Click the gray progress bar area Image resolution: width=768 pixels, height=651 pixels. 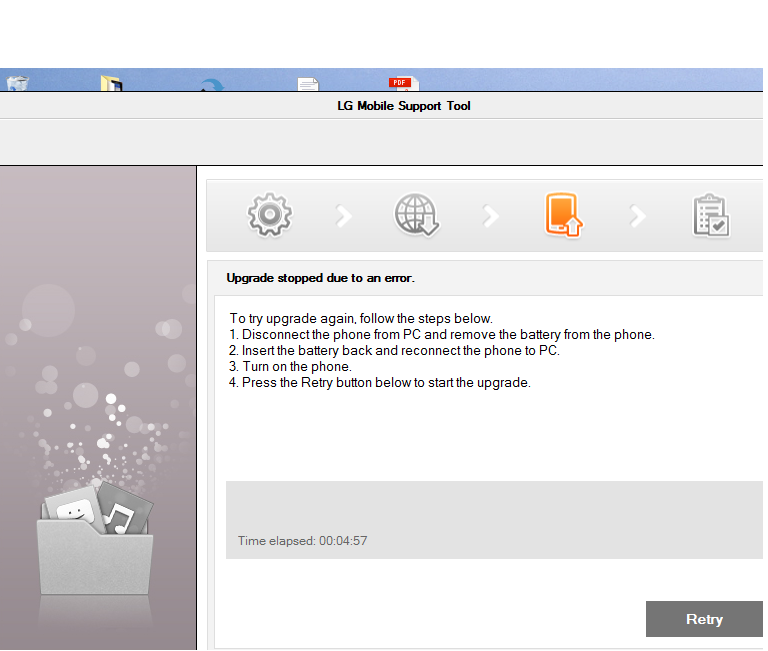coord(494,520)
